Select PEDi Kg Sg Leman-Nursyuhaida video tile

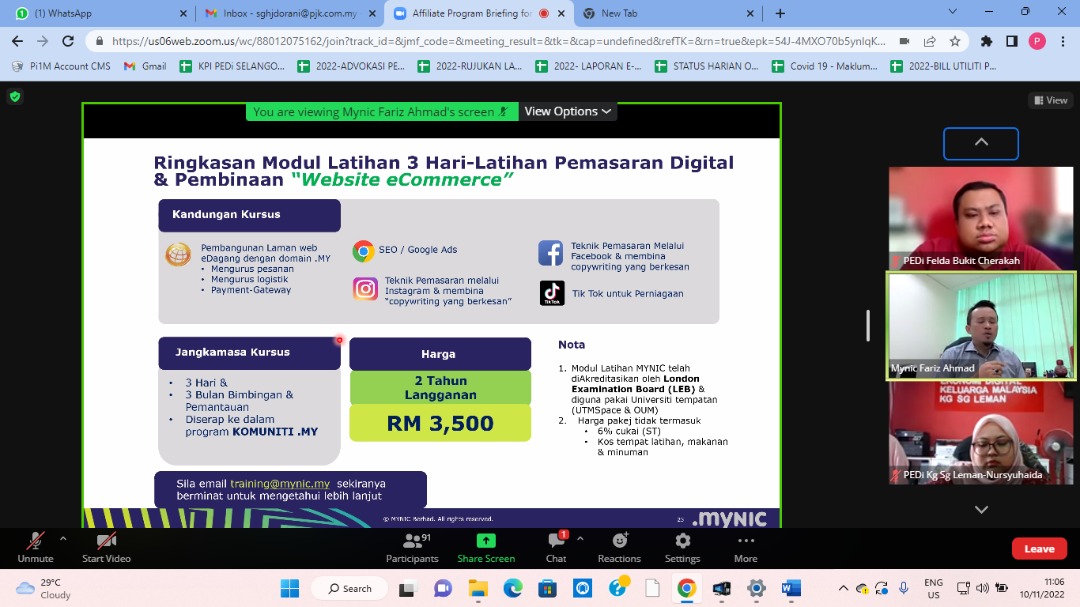click(x=981, y=433)
